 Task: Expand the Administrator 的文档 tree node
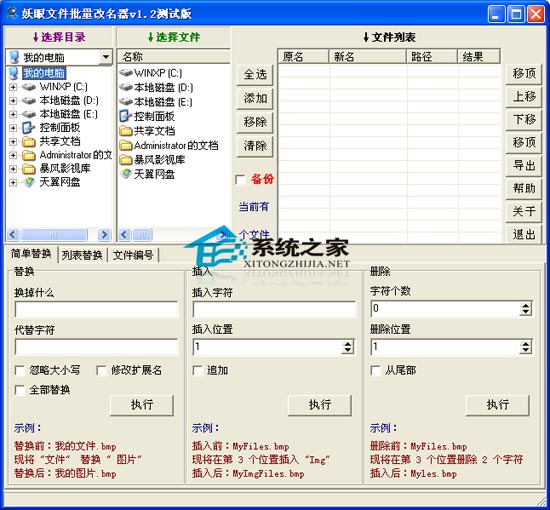(x=13, y=155)
